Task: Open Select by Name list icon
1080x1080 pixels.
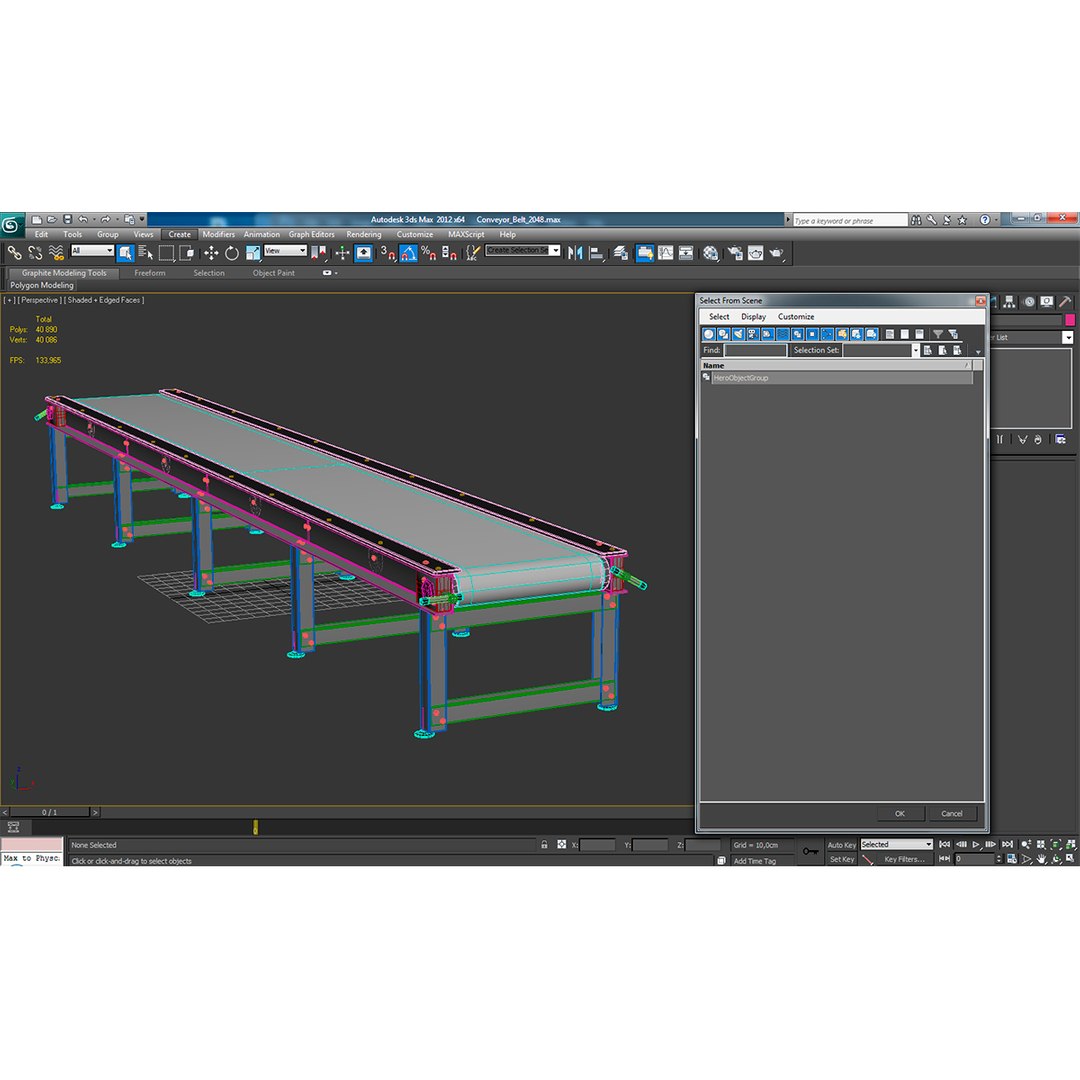Action: (x=145, y=253)
